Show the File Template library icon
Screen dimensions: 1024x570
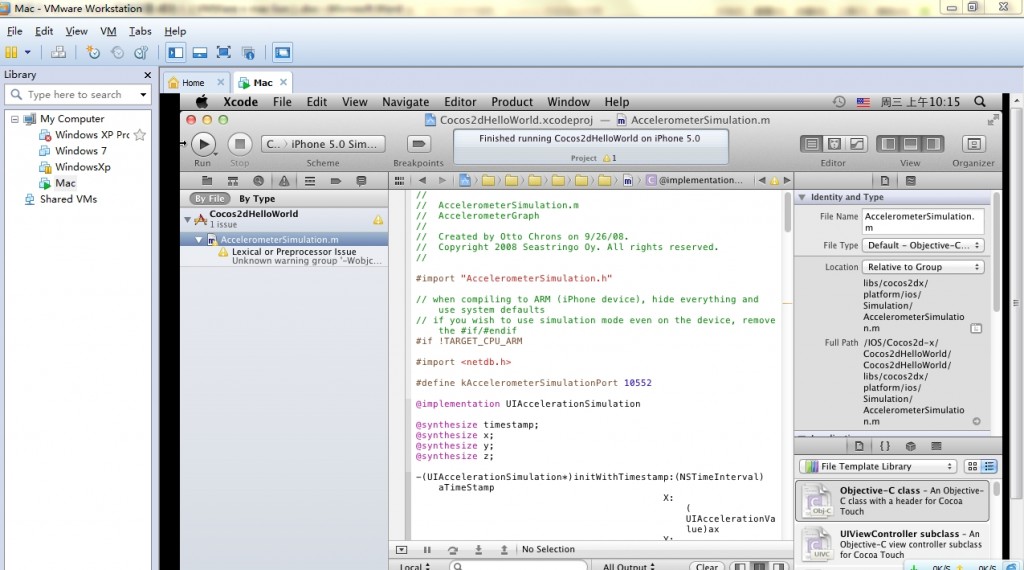tap(859, 446)
